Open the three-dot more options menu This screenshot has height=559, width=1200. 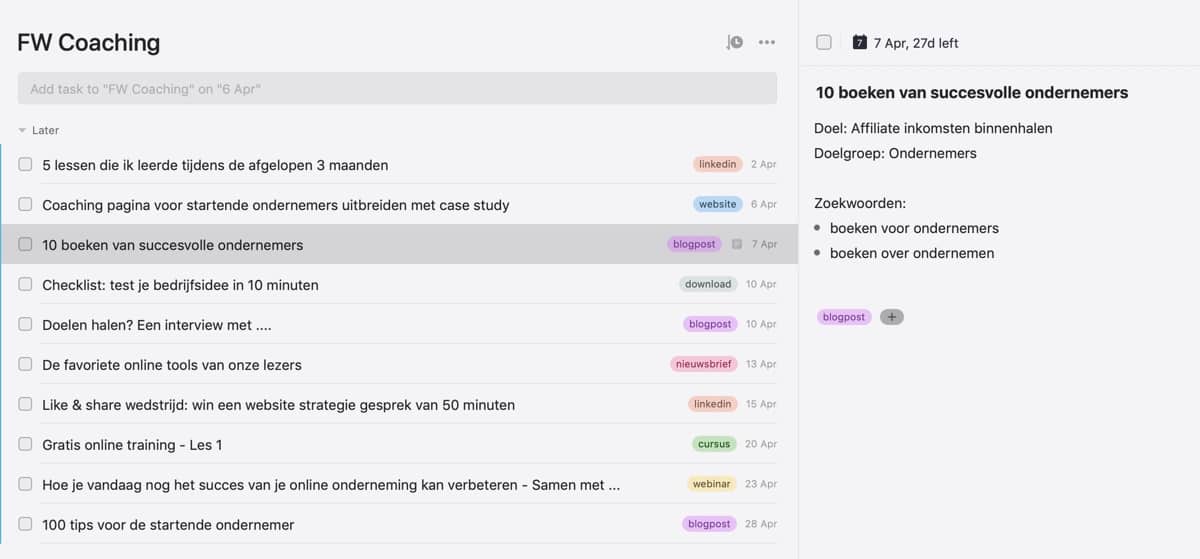tap(767, 42)
